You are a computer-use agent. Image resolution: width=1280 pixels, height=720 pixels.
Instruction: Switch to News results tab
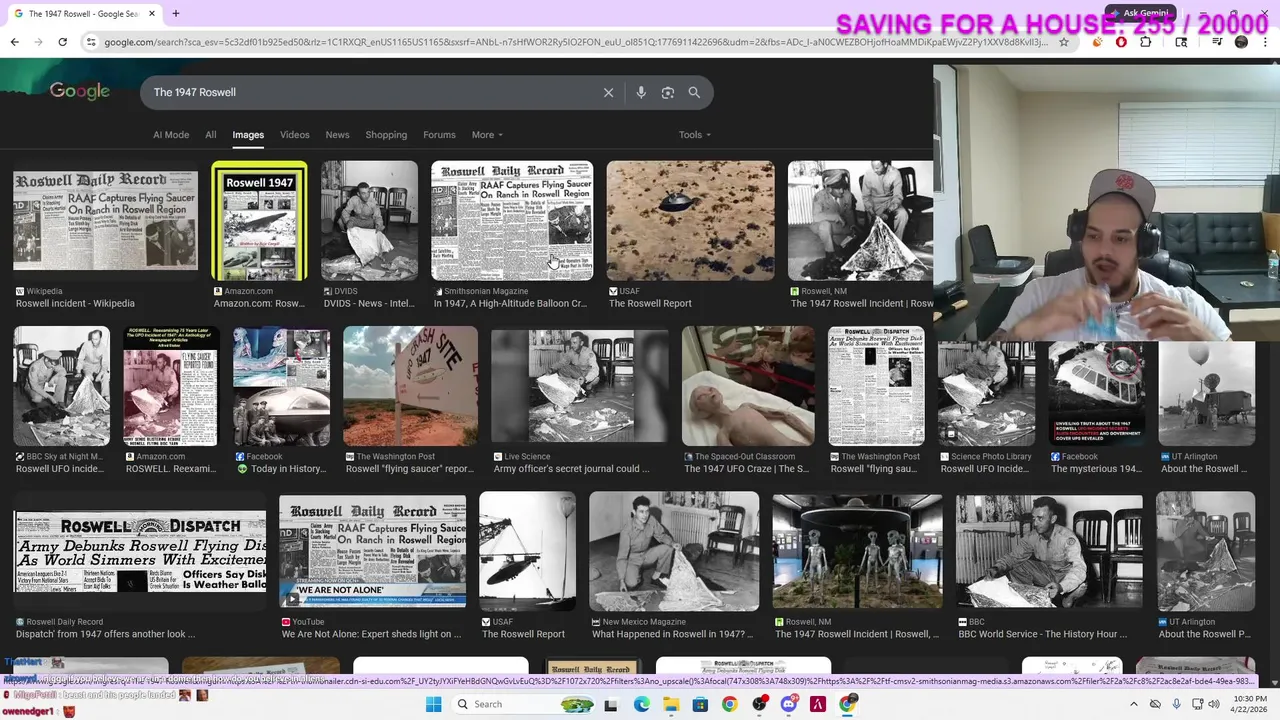[337, 135]
